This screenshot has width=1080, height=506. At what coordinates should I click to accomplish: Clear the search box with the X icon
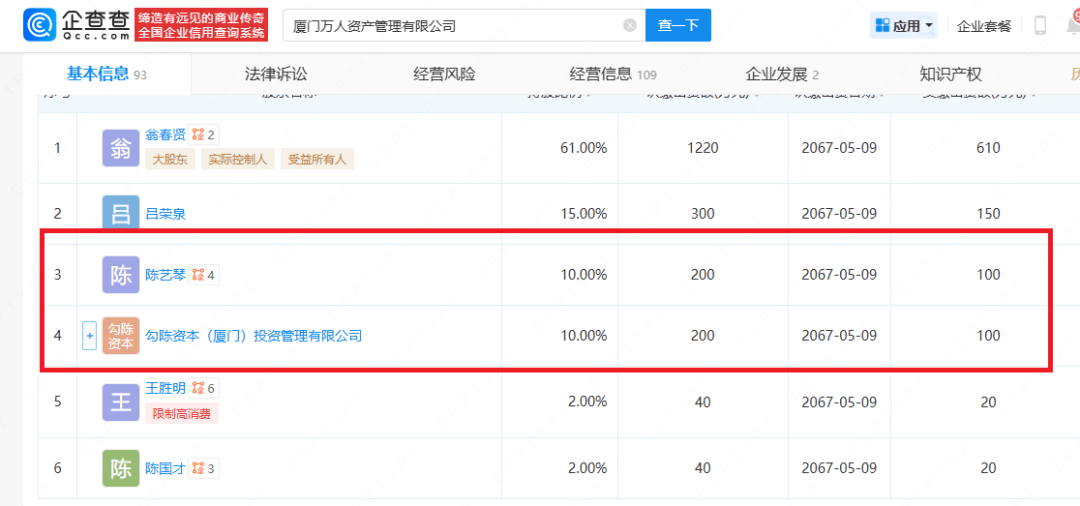(630, 25)
